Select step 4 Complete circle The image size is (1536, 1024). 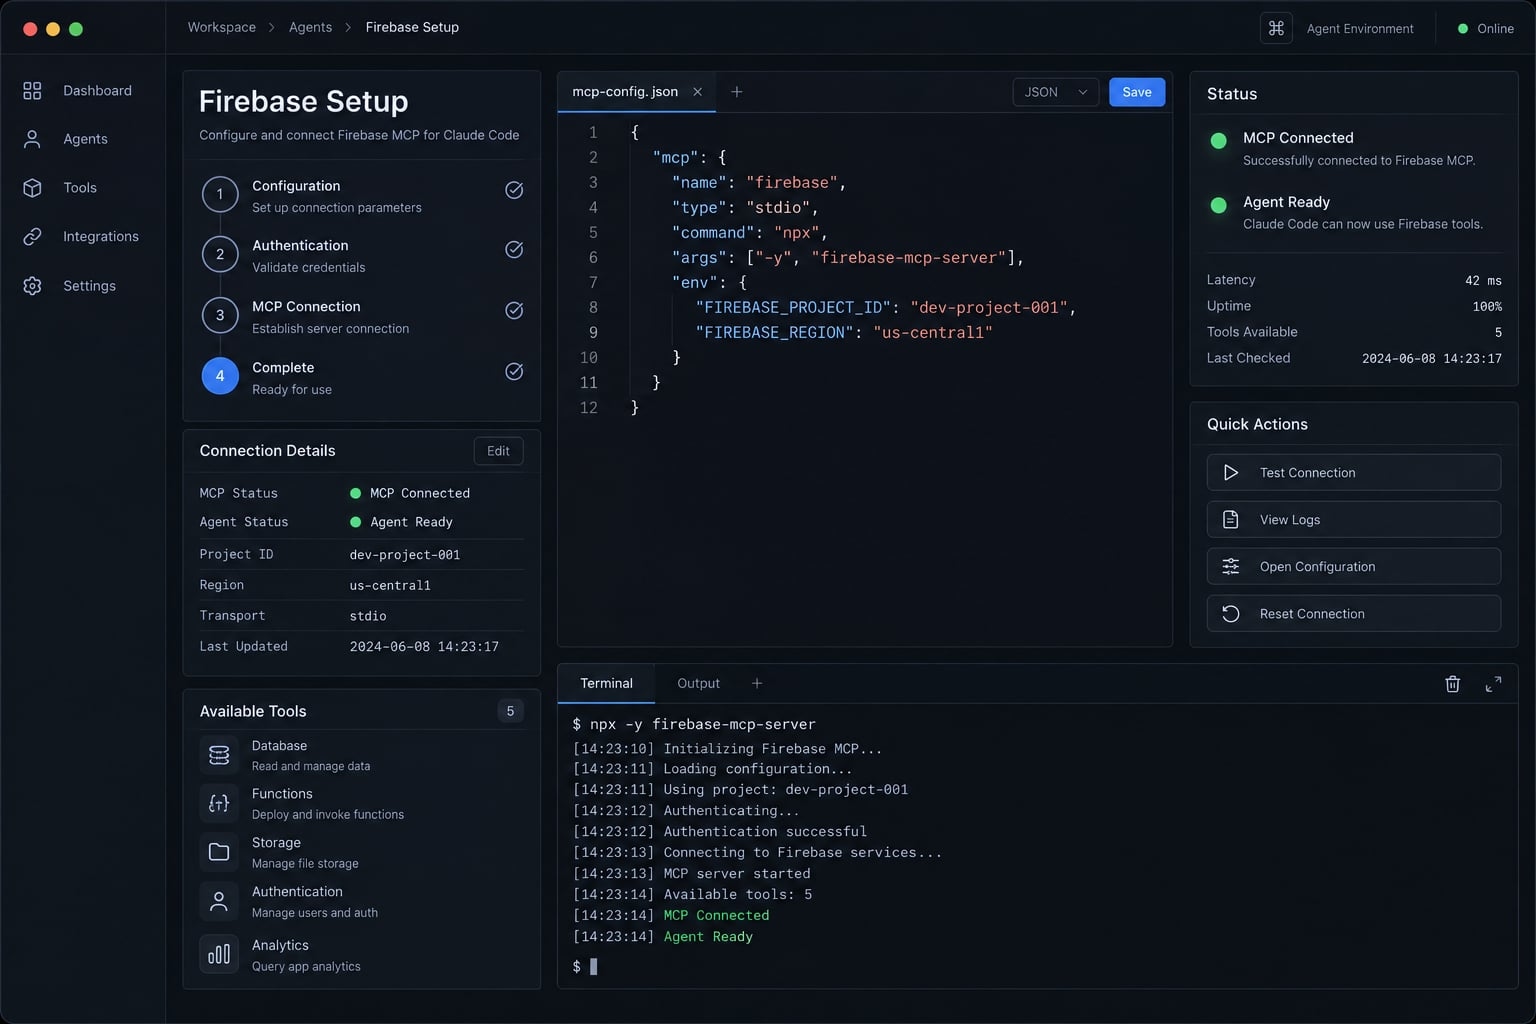(220, 376)
